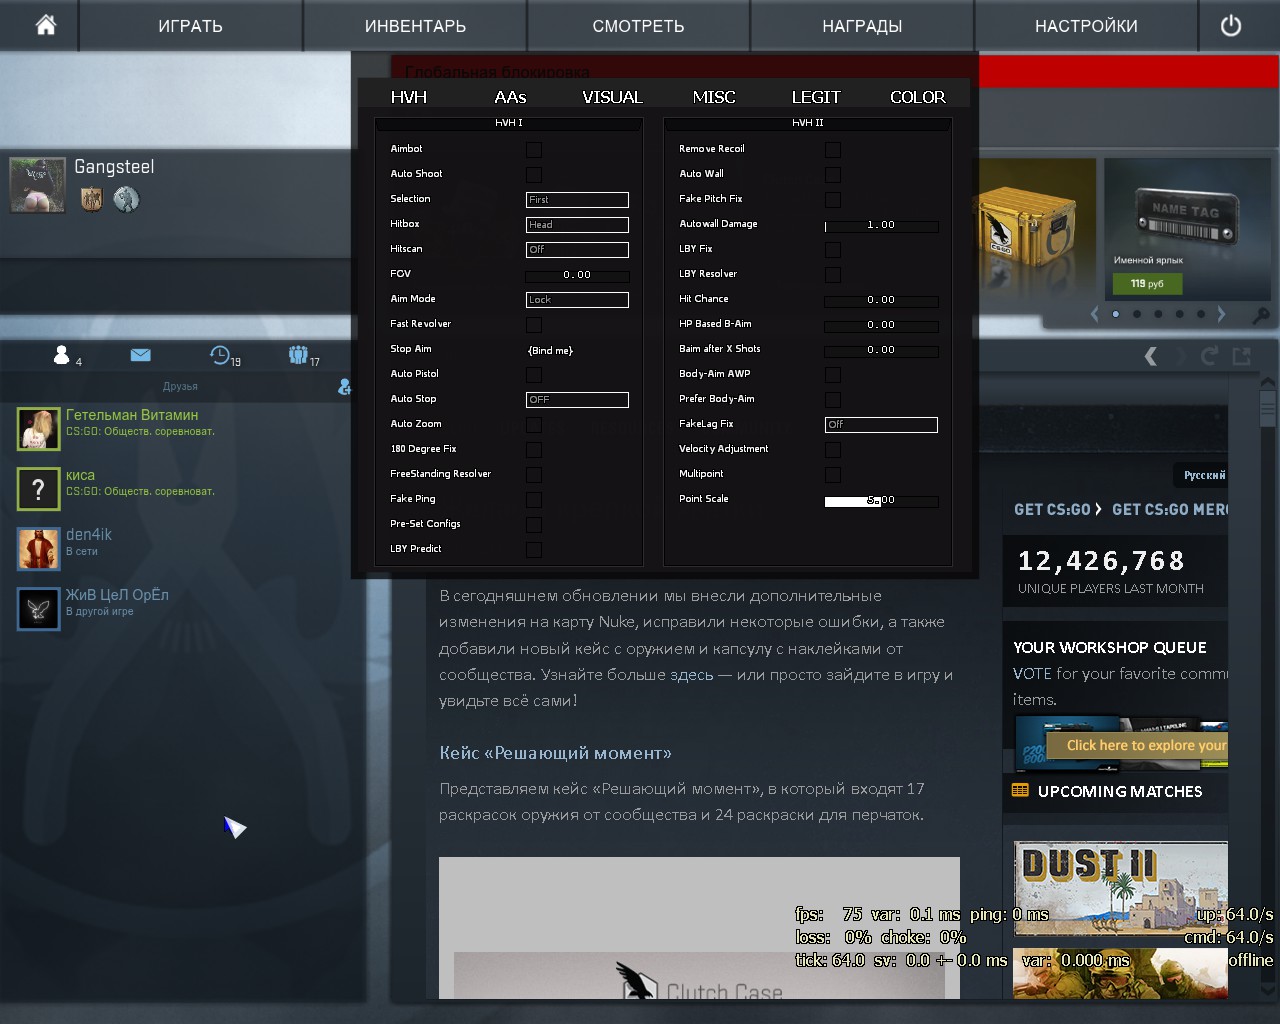This screenshot has height=1024, width=1280.
Task: Open the groups people icon
Action: 298,355
